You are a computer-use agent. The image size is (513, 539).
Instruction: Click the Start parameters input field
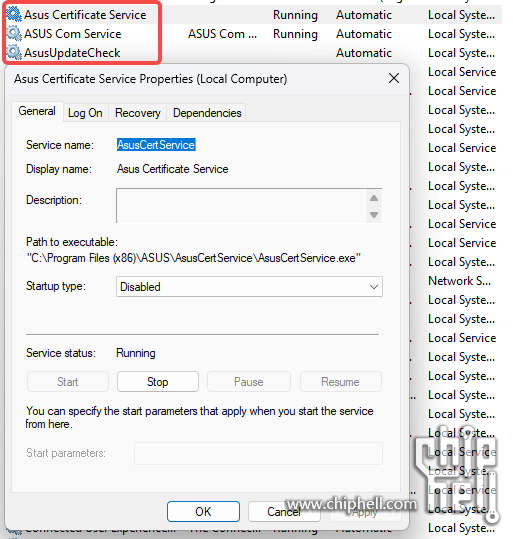(x=258, y=453)
